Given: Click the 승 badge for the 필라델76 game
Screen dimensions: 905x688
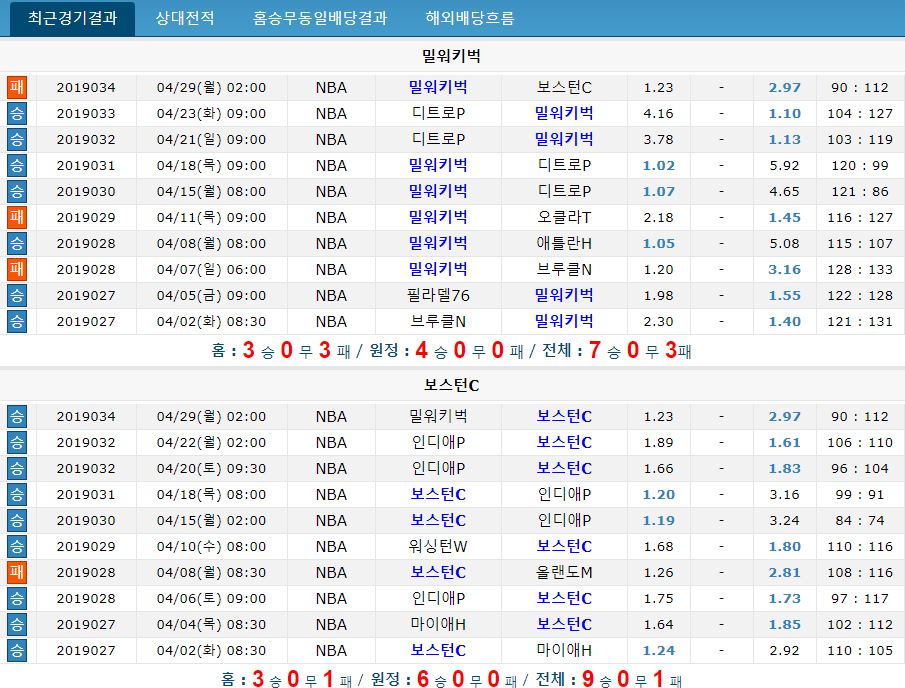Looking at the screenshot, I should pos(17,295).
